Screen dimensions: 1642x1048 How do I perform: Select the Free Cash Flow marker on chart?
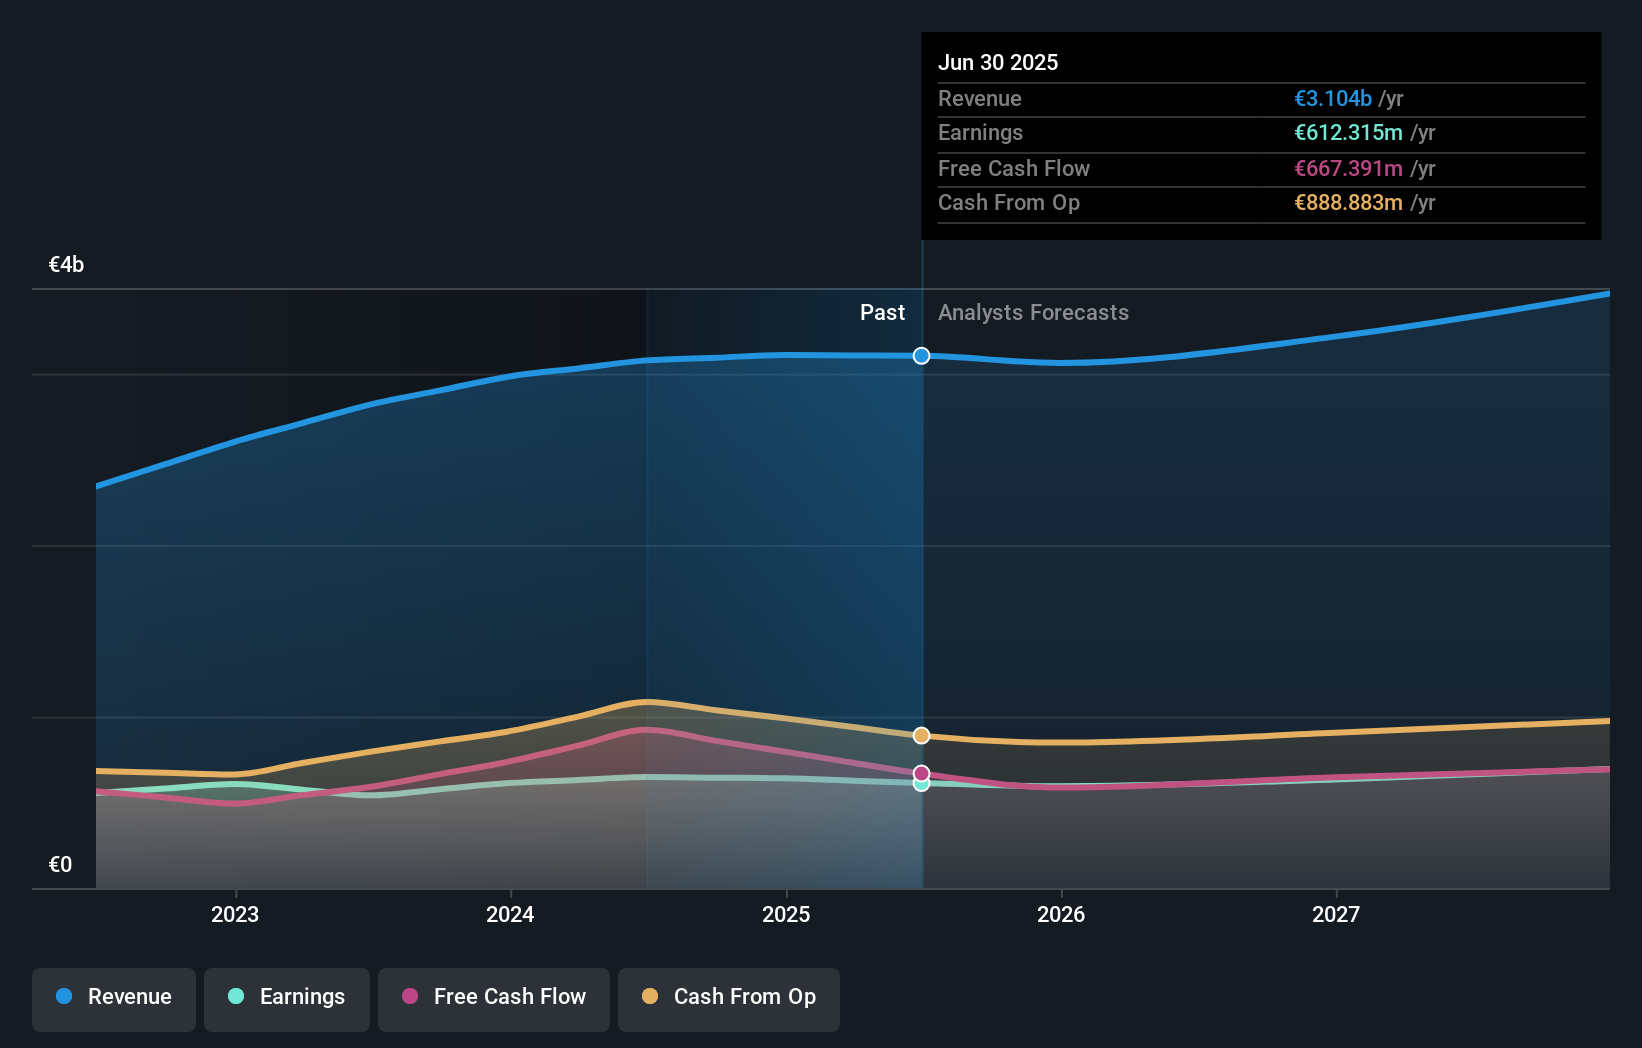click(x=921, y=771)
